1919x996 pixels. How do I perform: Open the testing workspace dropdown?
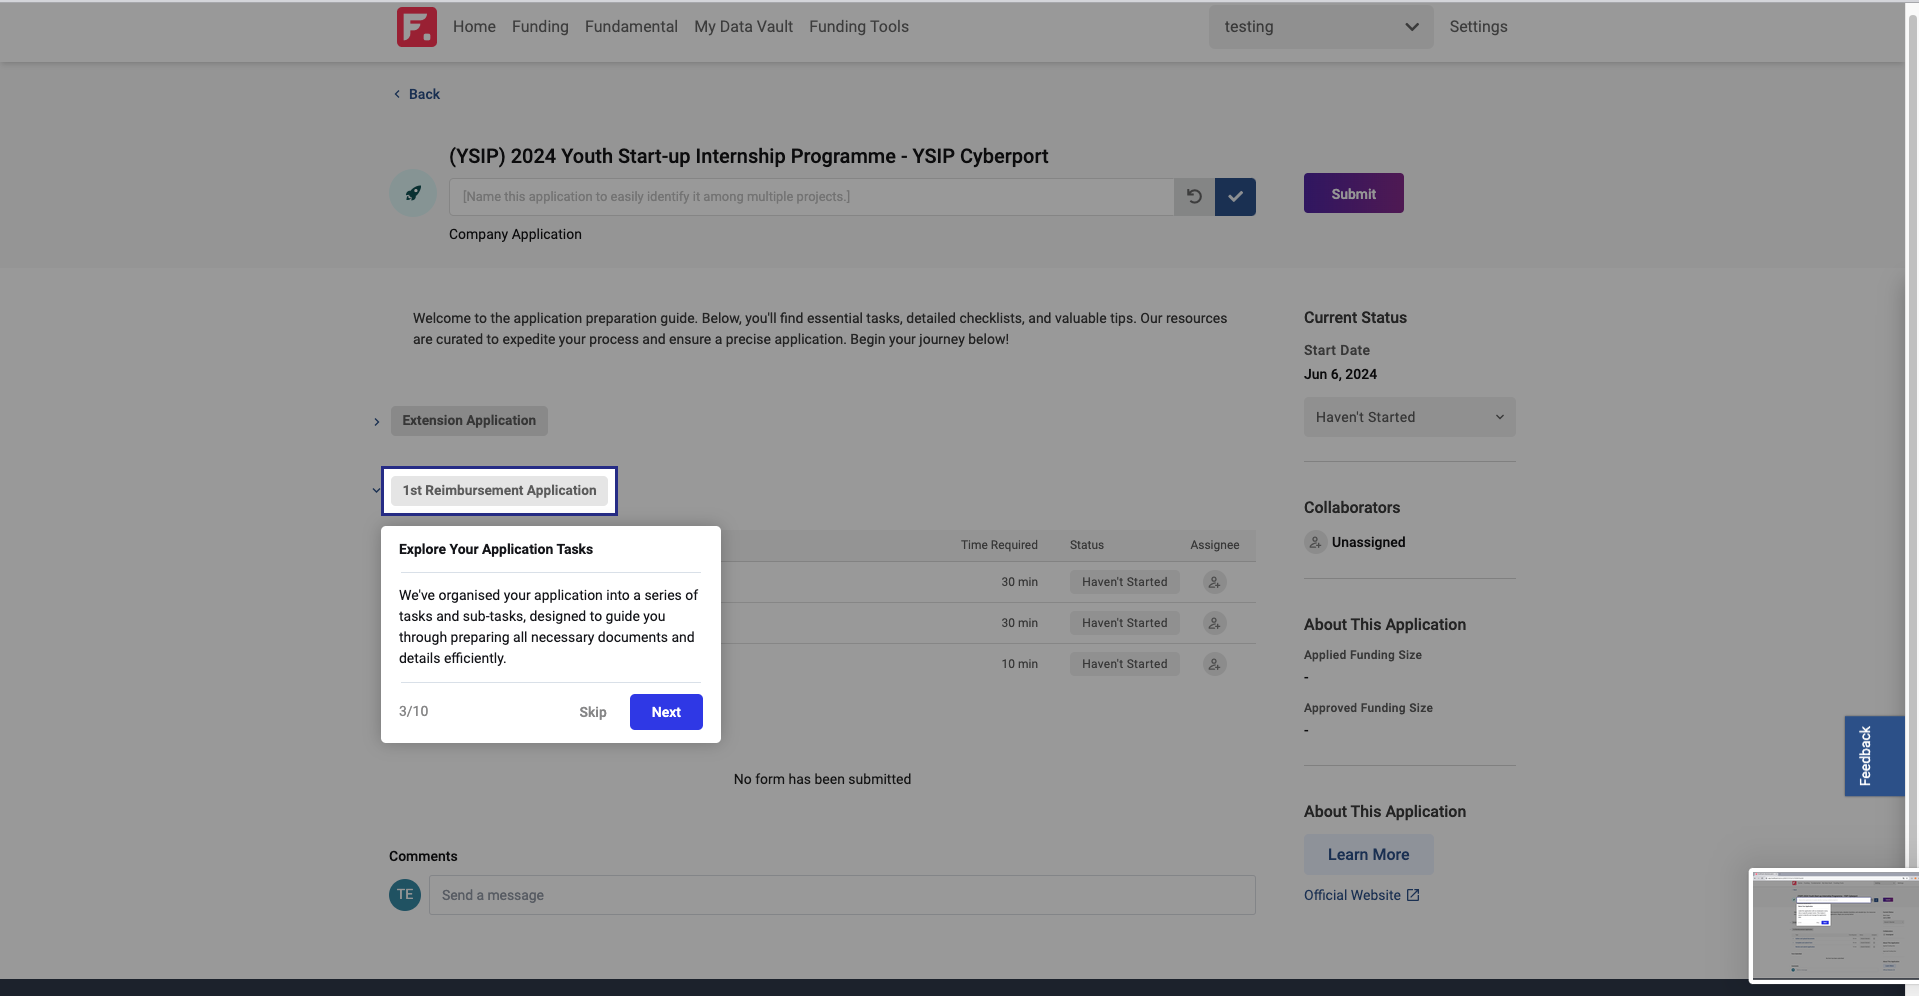tap(1320, 27)
